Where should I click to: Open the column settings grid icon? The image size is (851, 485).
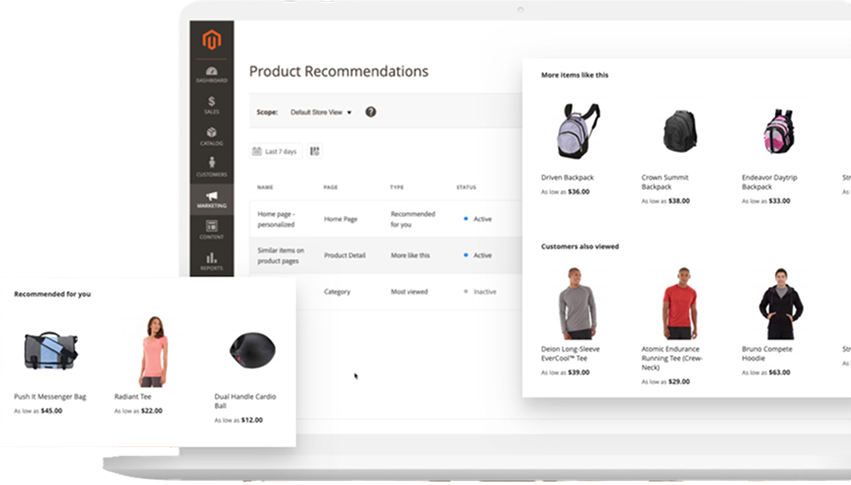315,151
